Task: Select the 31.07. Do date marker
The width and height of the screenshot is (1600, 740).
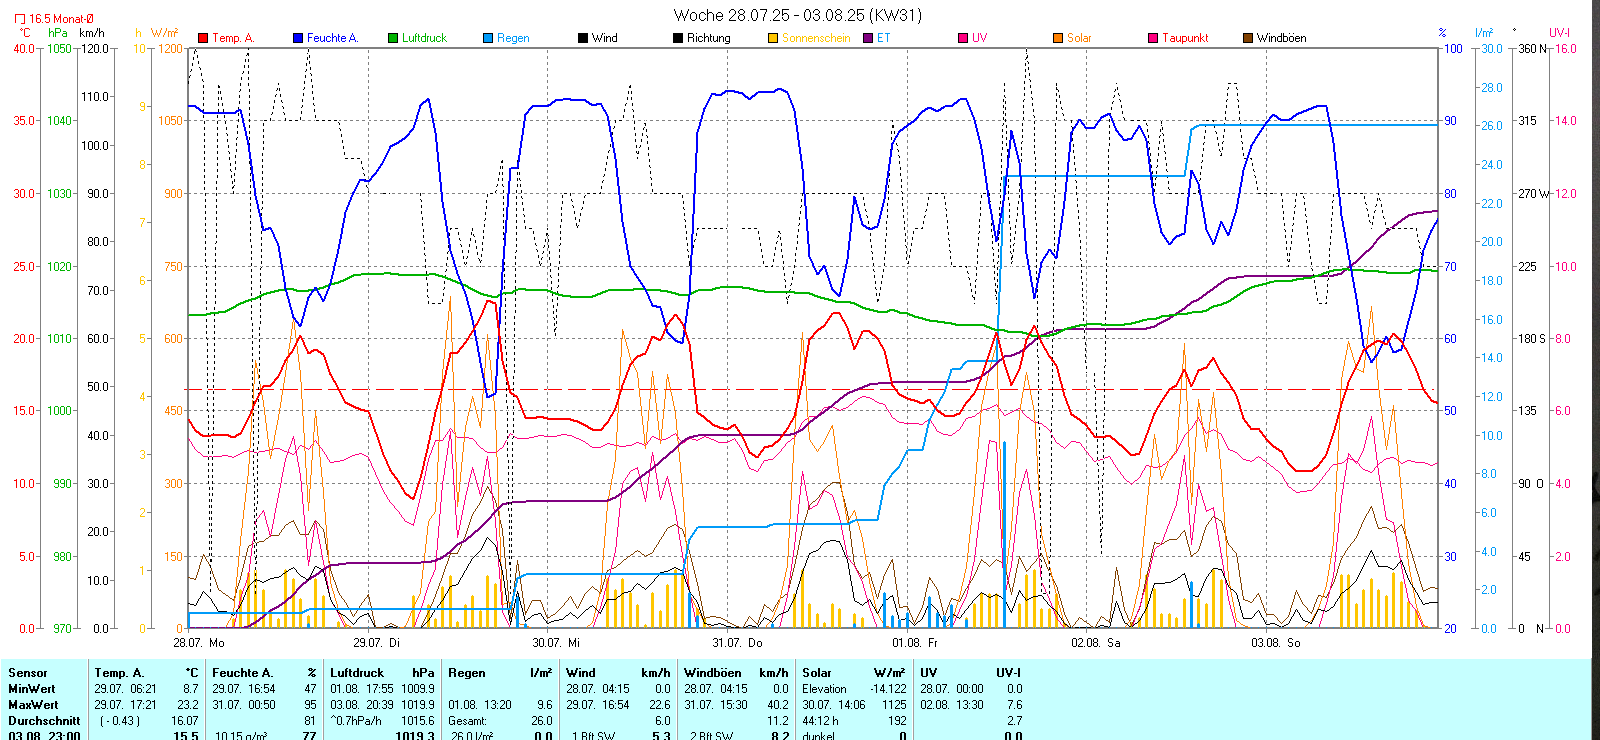Action: pyautogui.click(x=737, y=643)
